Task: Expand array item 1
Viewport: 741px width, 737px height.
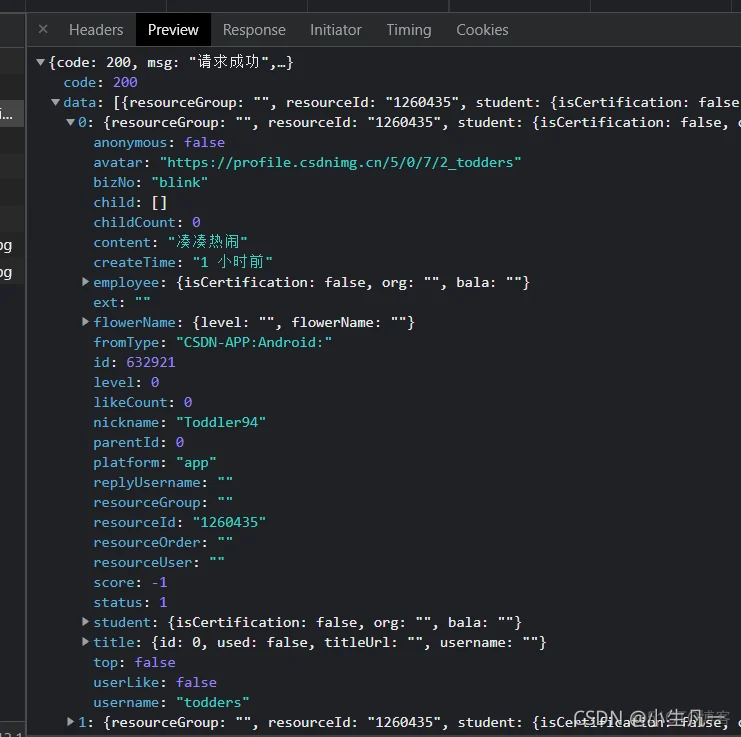Action: point(70,721)
